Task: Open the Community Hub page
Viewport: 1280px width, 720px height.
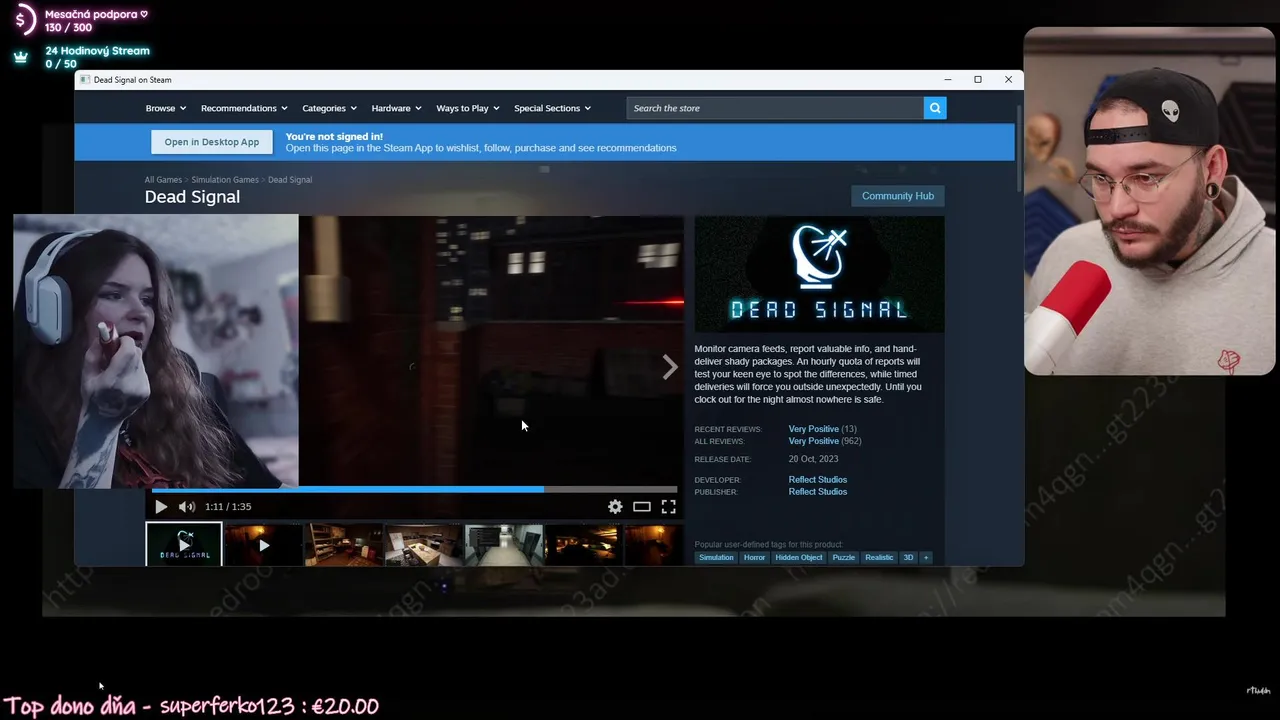Action: click(898, 196)
